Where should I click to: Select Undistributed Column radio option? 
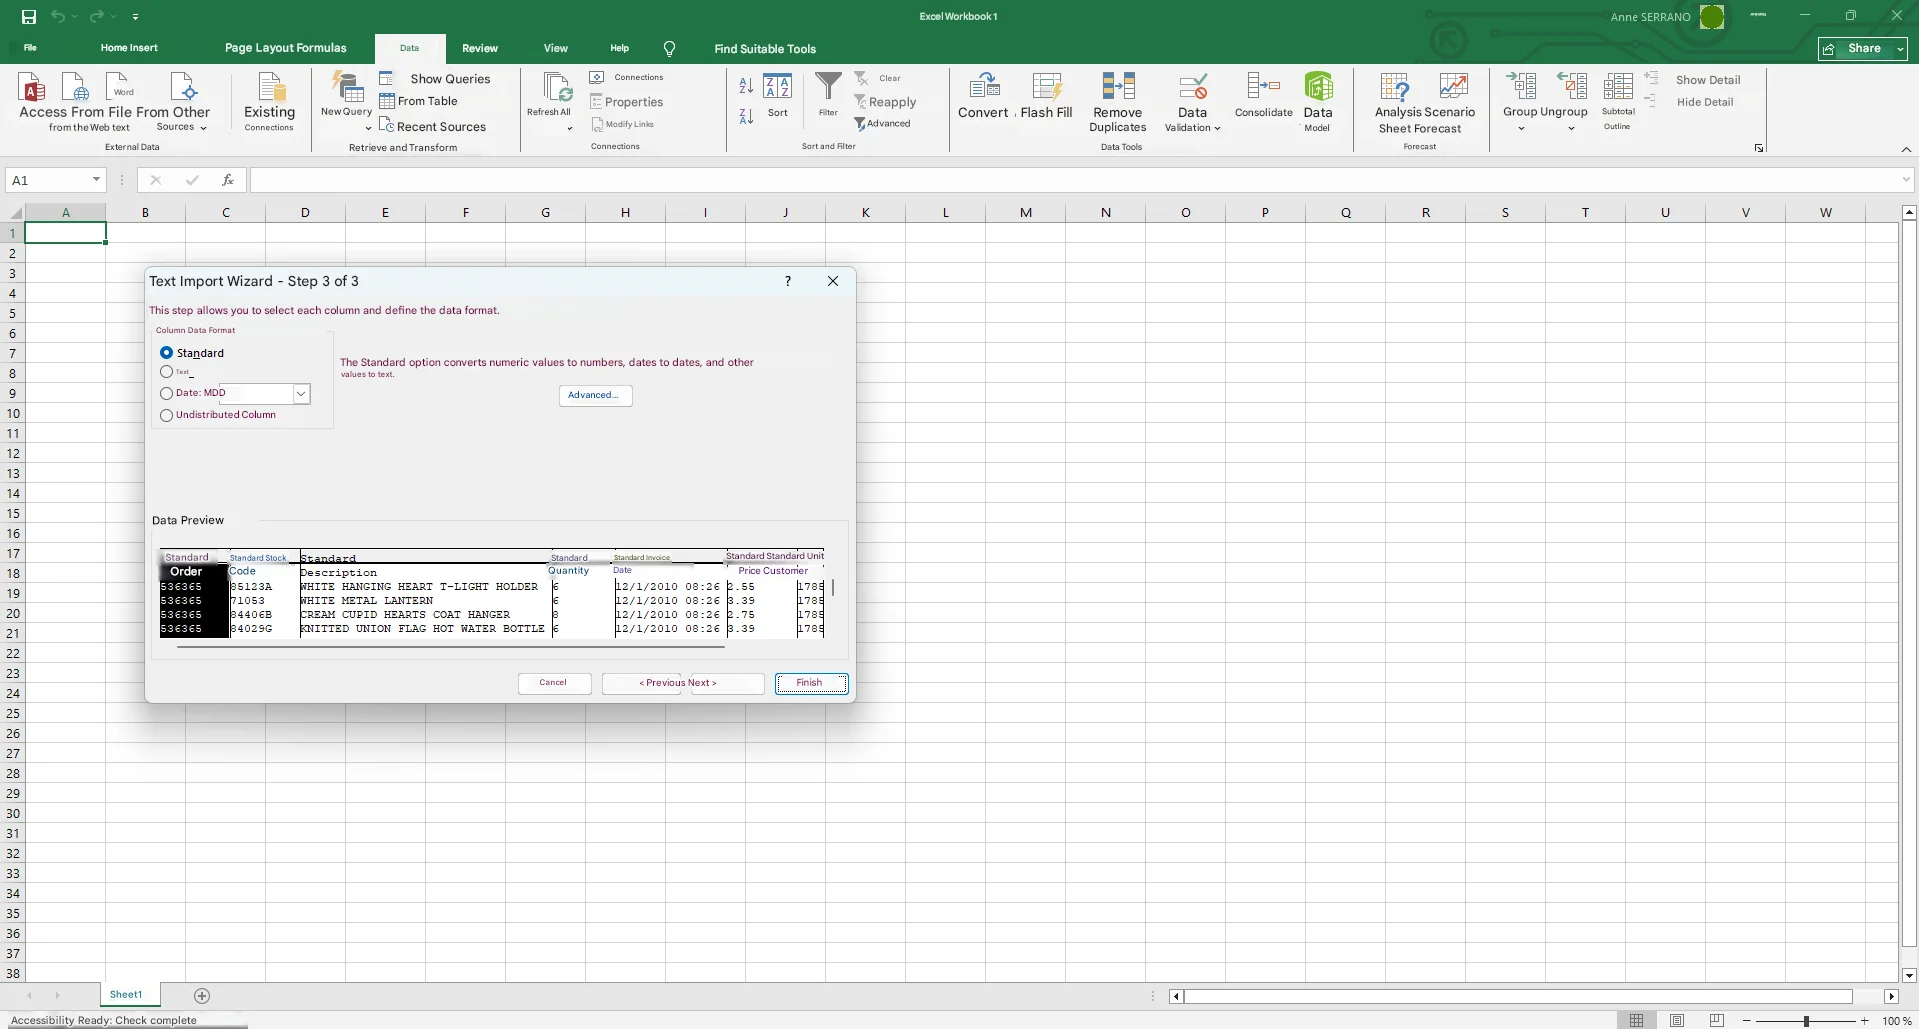(166, 415)
